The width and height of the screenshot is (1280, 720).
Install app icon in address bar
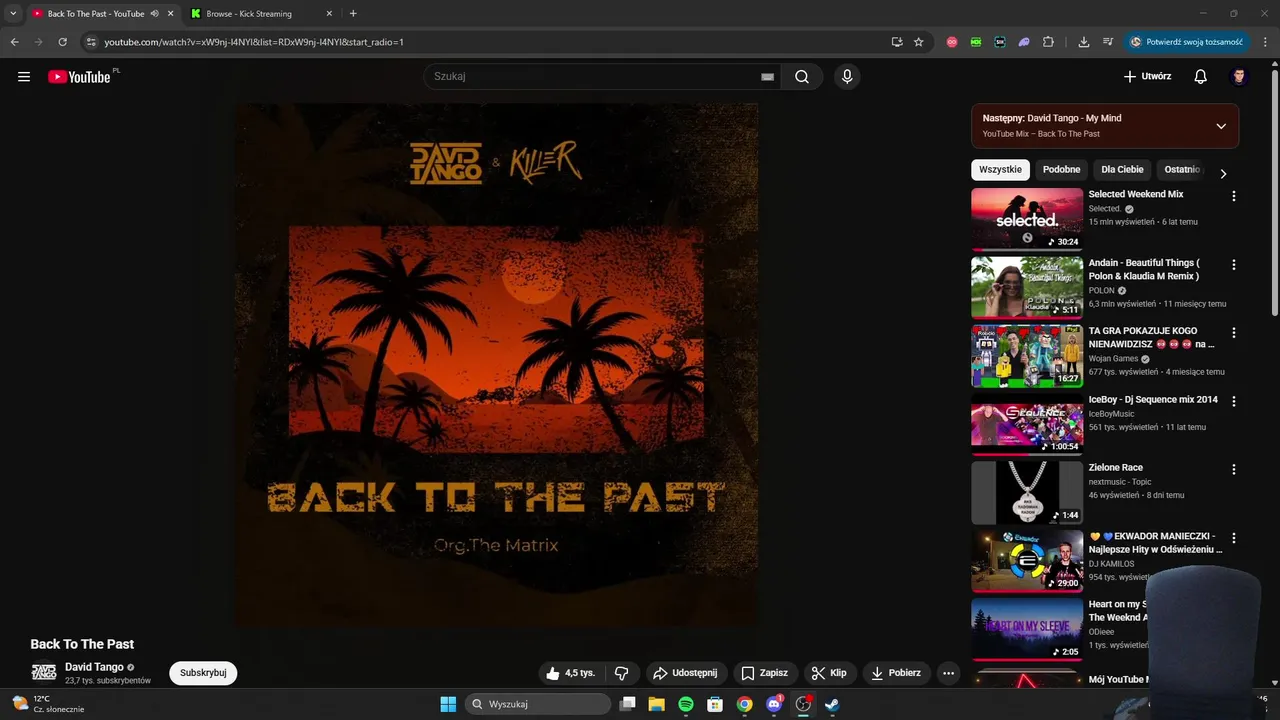point(897,42)
